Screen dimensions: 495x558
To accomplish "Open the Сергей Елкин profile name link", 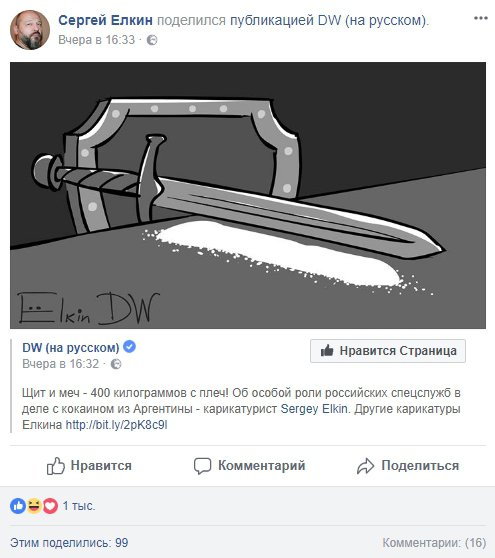I will coord(105,20).
